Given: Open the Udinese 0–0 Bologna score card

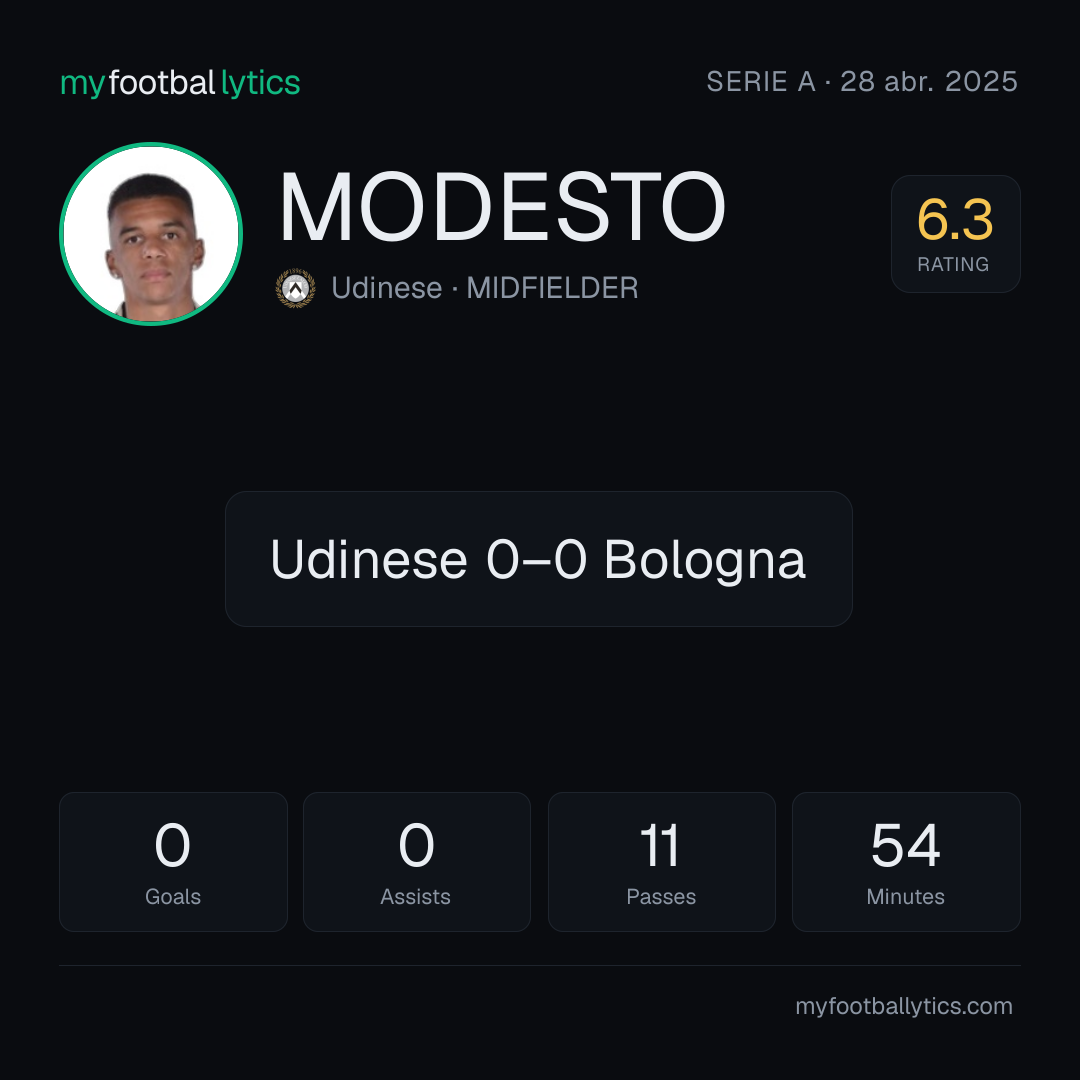Looking at the screenshot, I should pyautogui.click(x=539, y=559).
